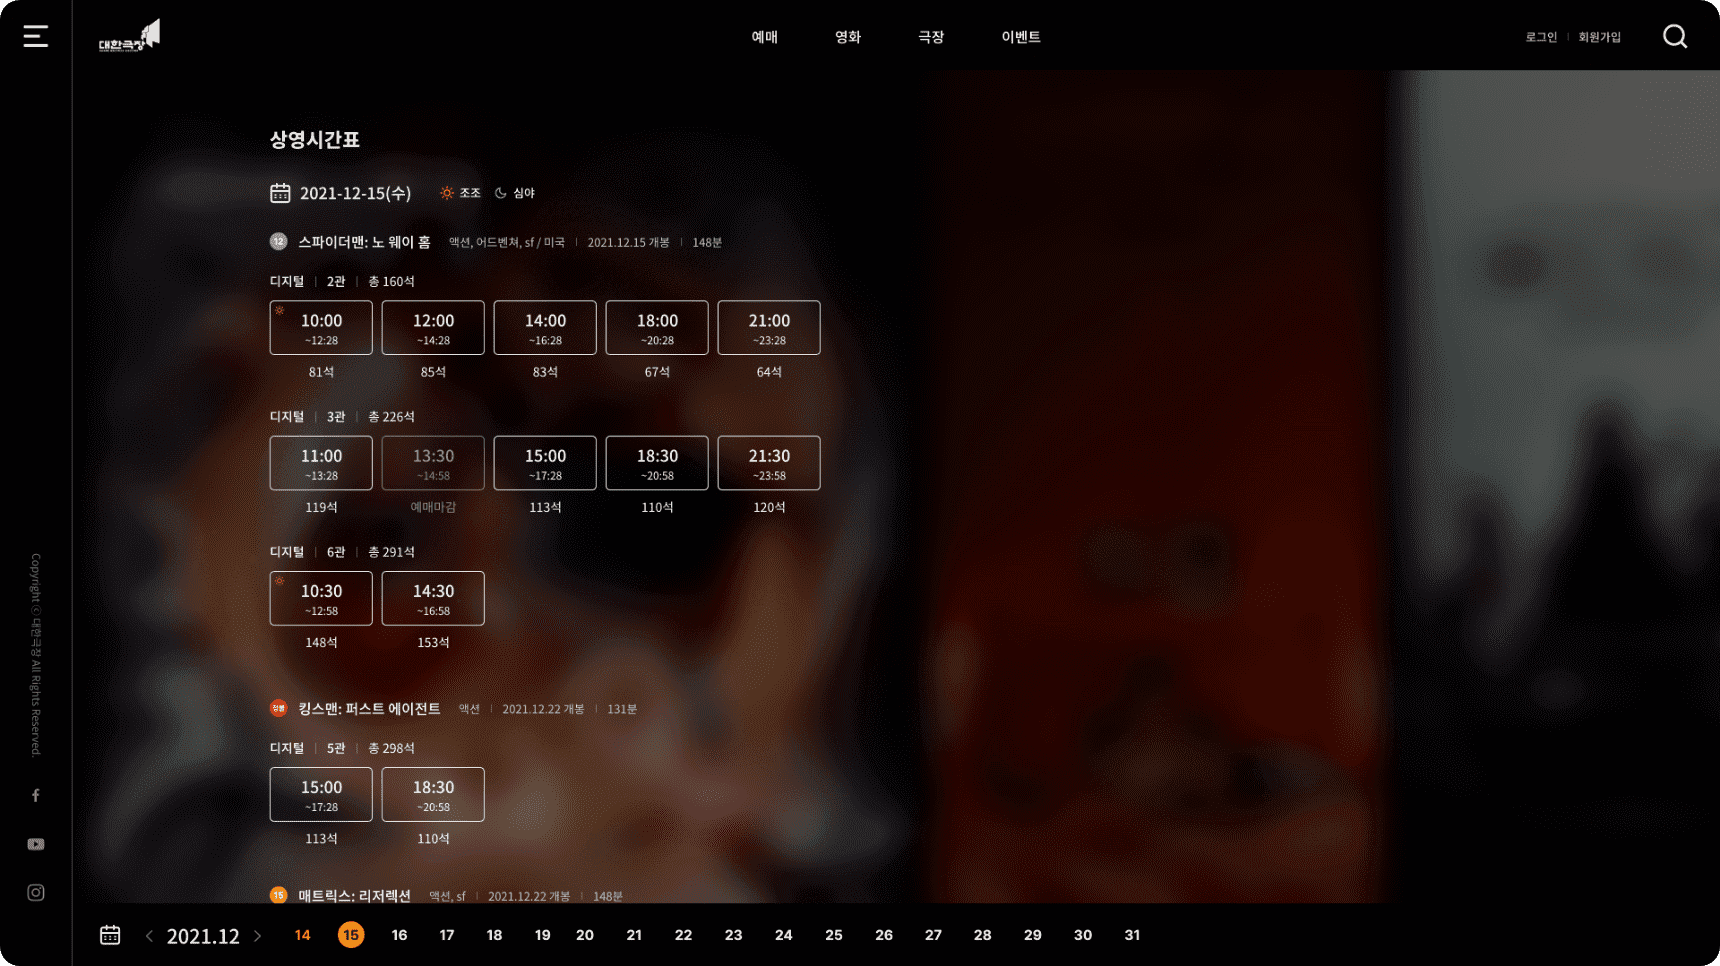
Task: Select the 18:00 showtime in 2관
Action: [x=657, y=327]
